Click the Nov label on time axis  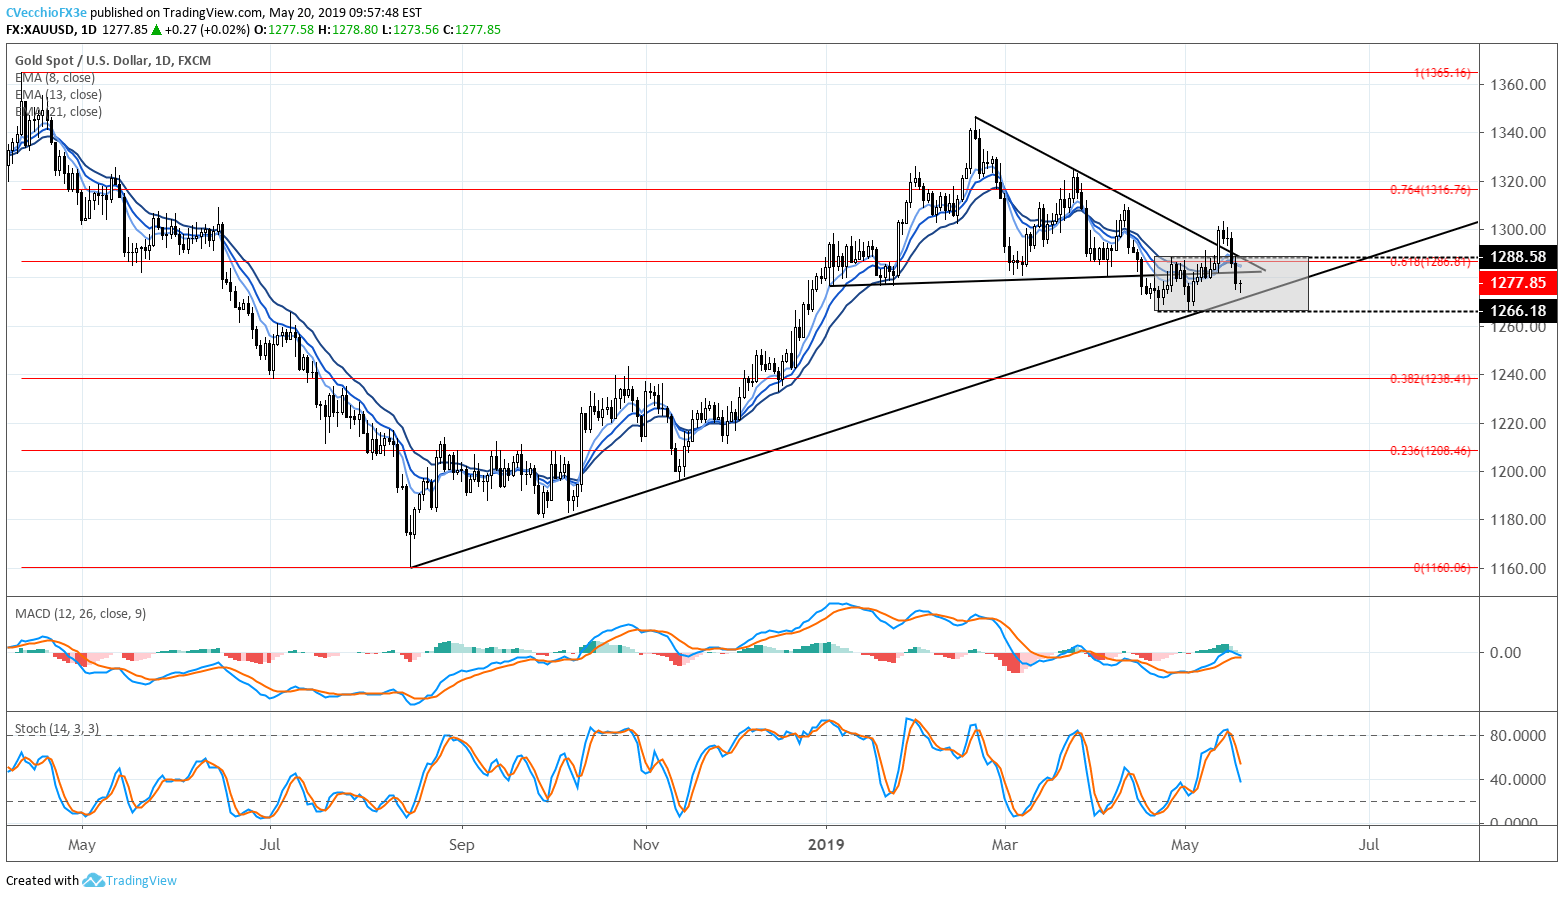click(x=646, y=845)
